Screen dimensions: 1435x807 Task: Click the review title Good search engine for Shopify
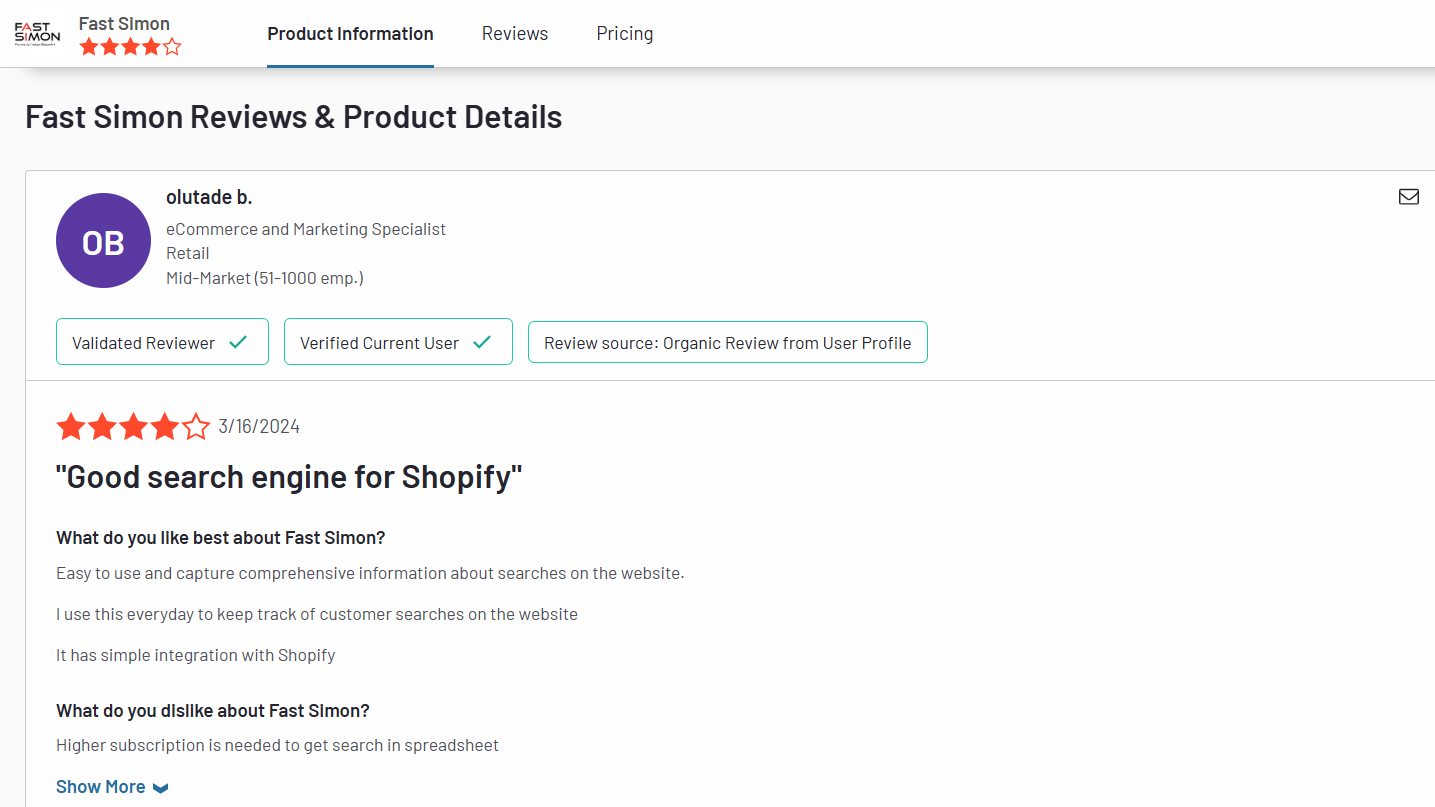point(289,477)
